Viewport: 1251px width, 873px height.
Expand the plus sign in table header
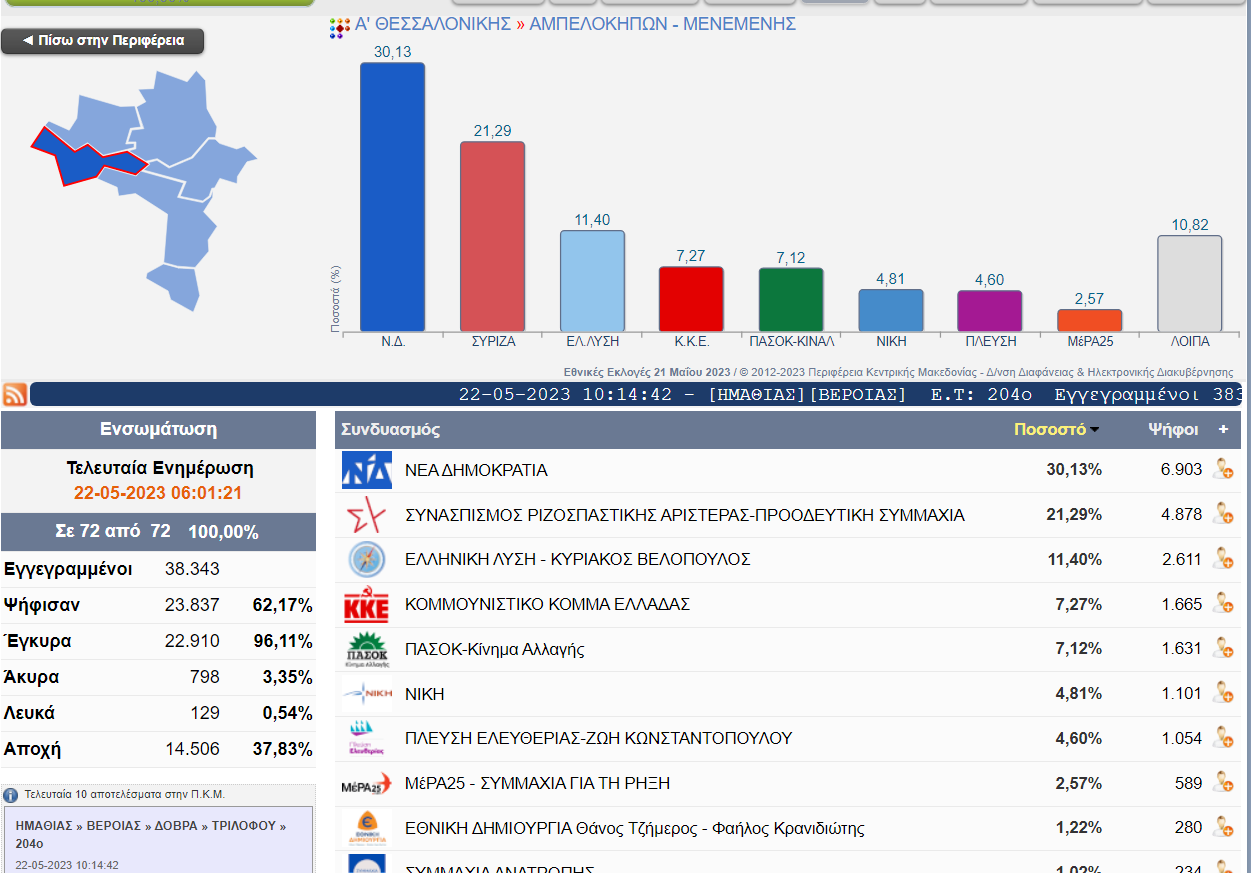1222,429
